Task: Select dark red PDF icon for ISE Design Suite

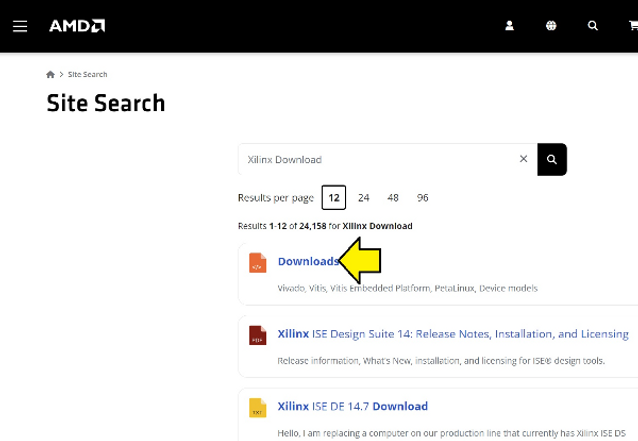Action: click(258, 335)
